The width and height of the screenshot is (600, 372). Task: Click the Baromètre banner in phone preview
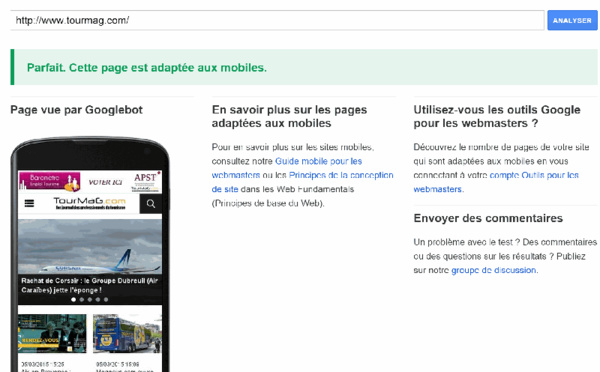coord(49,181)
